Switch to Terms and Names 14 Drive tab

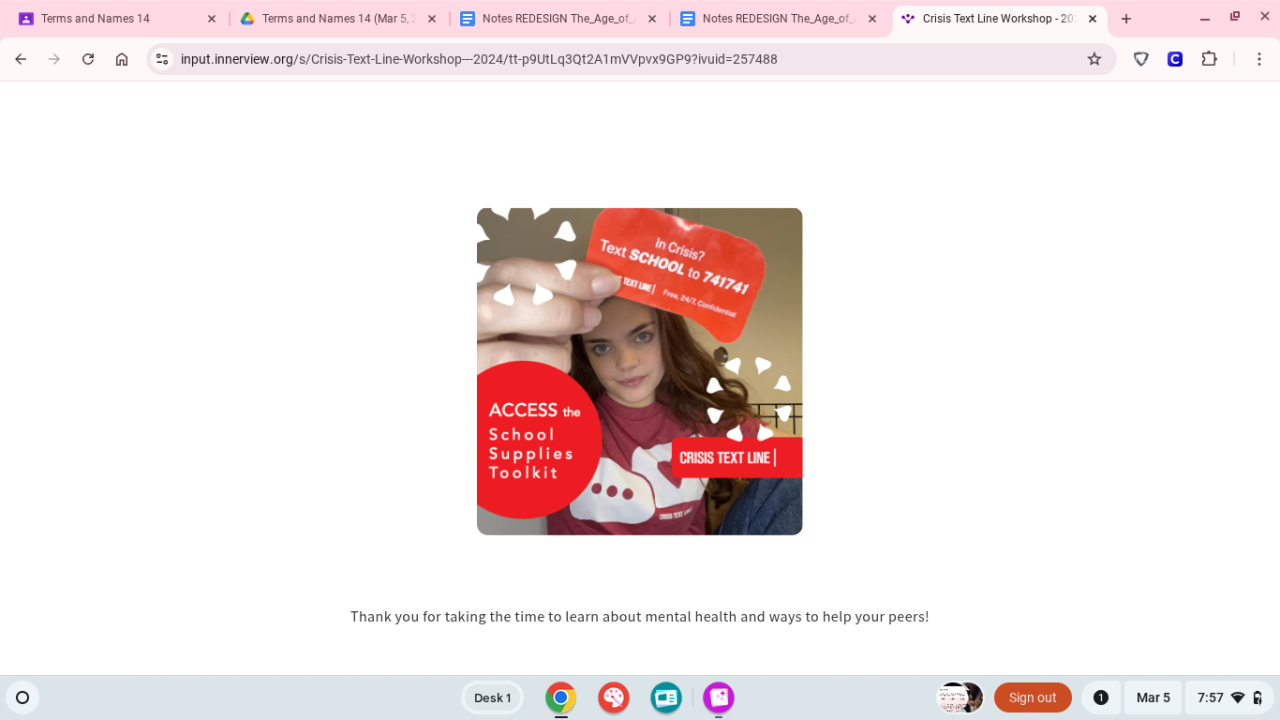pyautogui.click(x=339, y=19)
